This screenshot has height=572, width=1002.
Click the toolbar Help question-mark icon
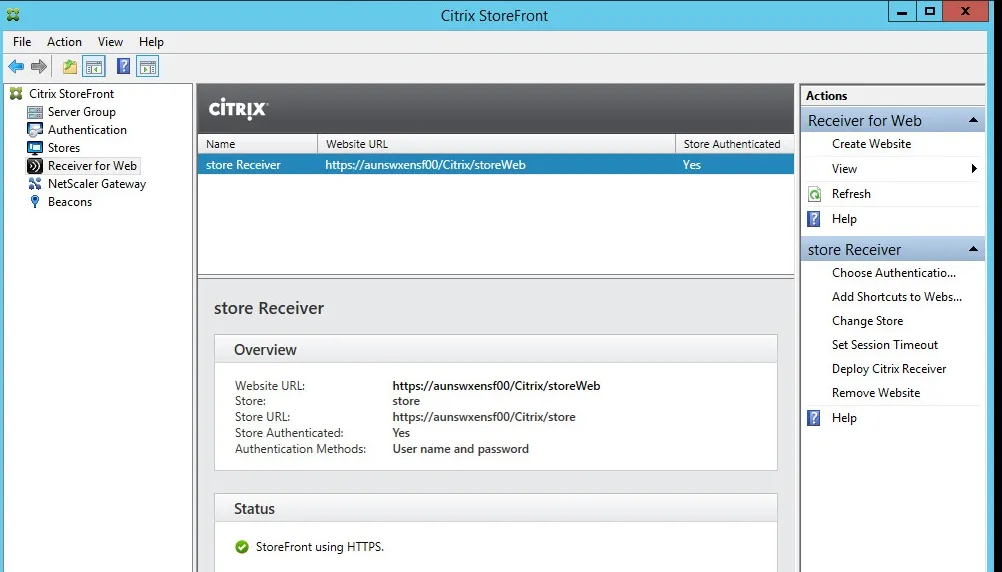(x=123, y=66)
